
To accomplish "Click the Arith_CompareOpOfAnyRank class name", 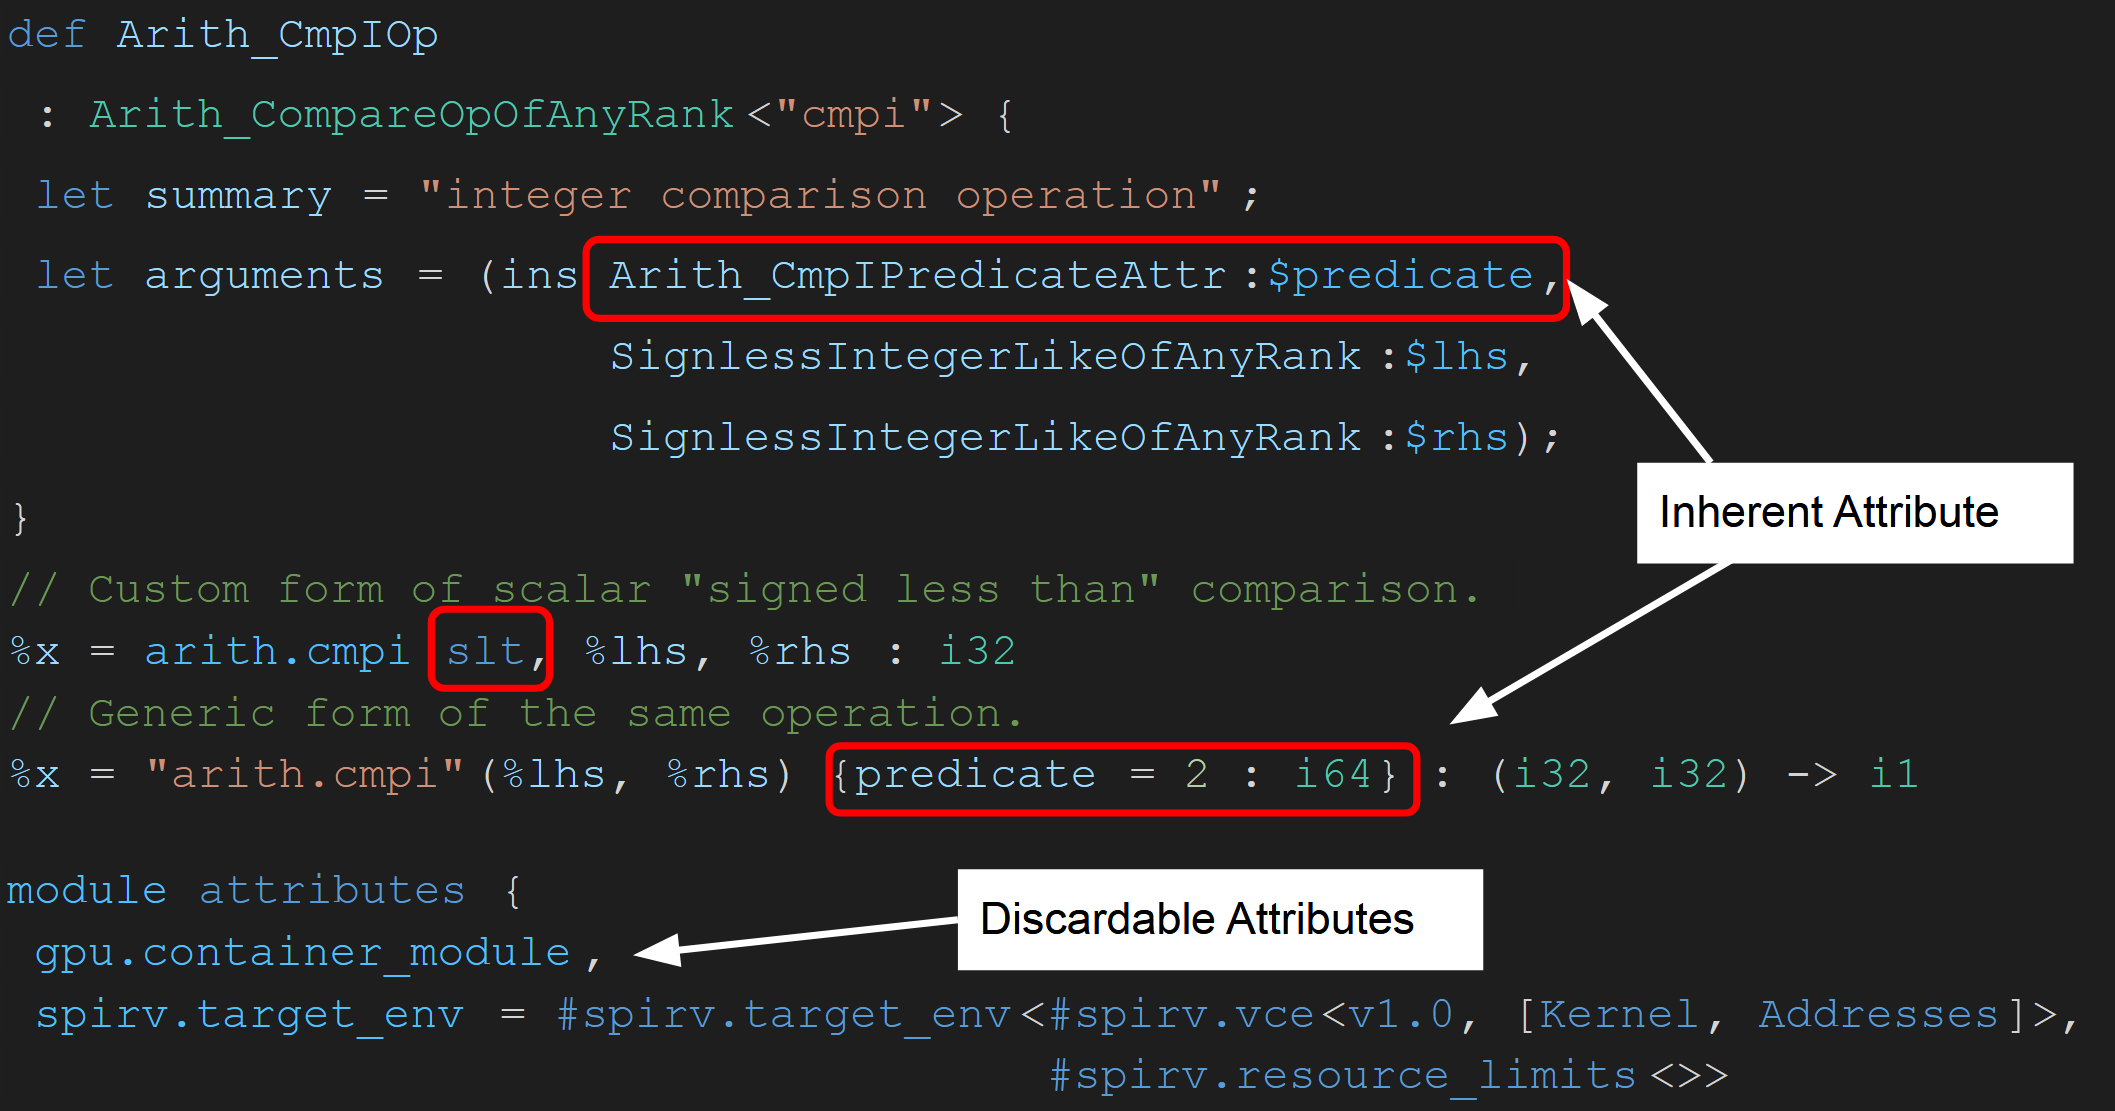I will pyautogui.click(x=412, y=117).
